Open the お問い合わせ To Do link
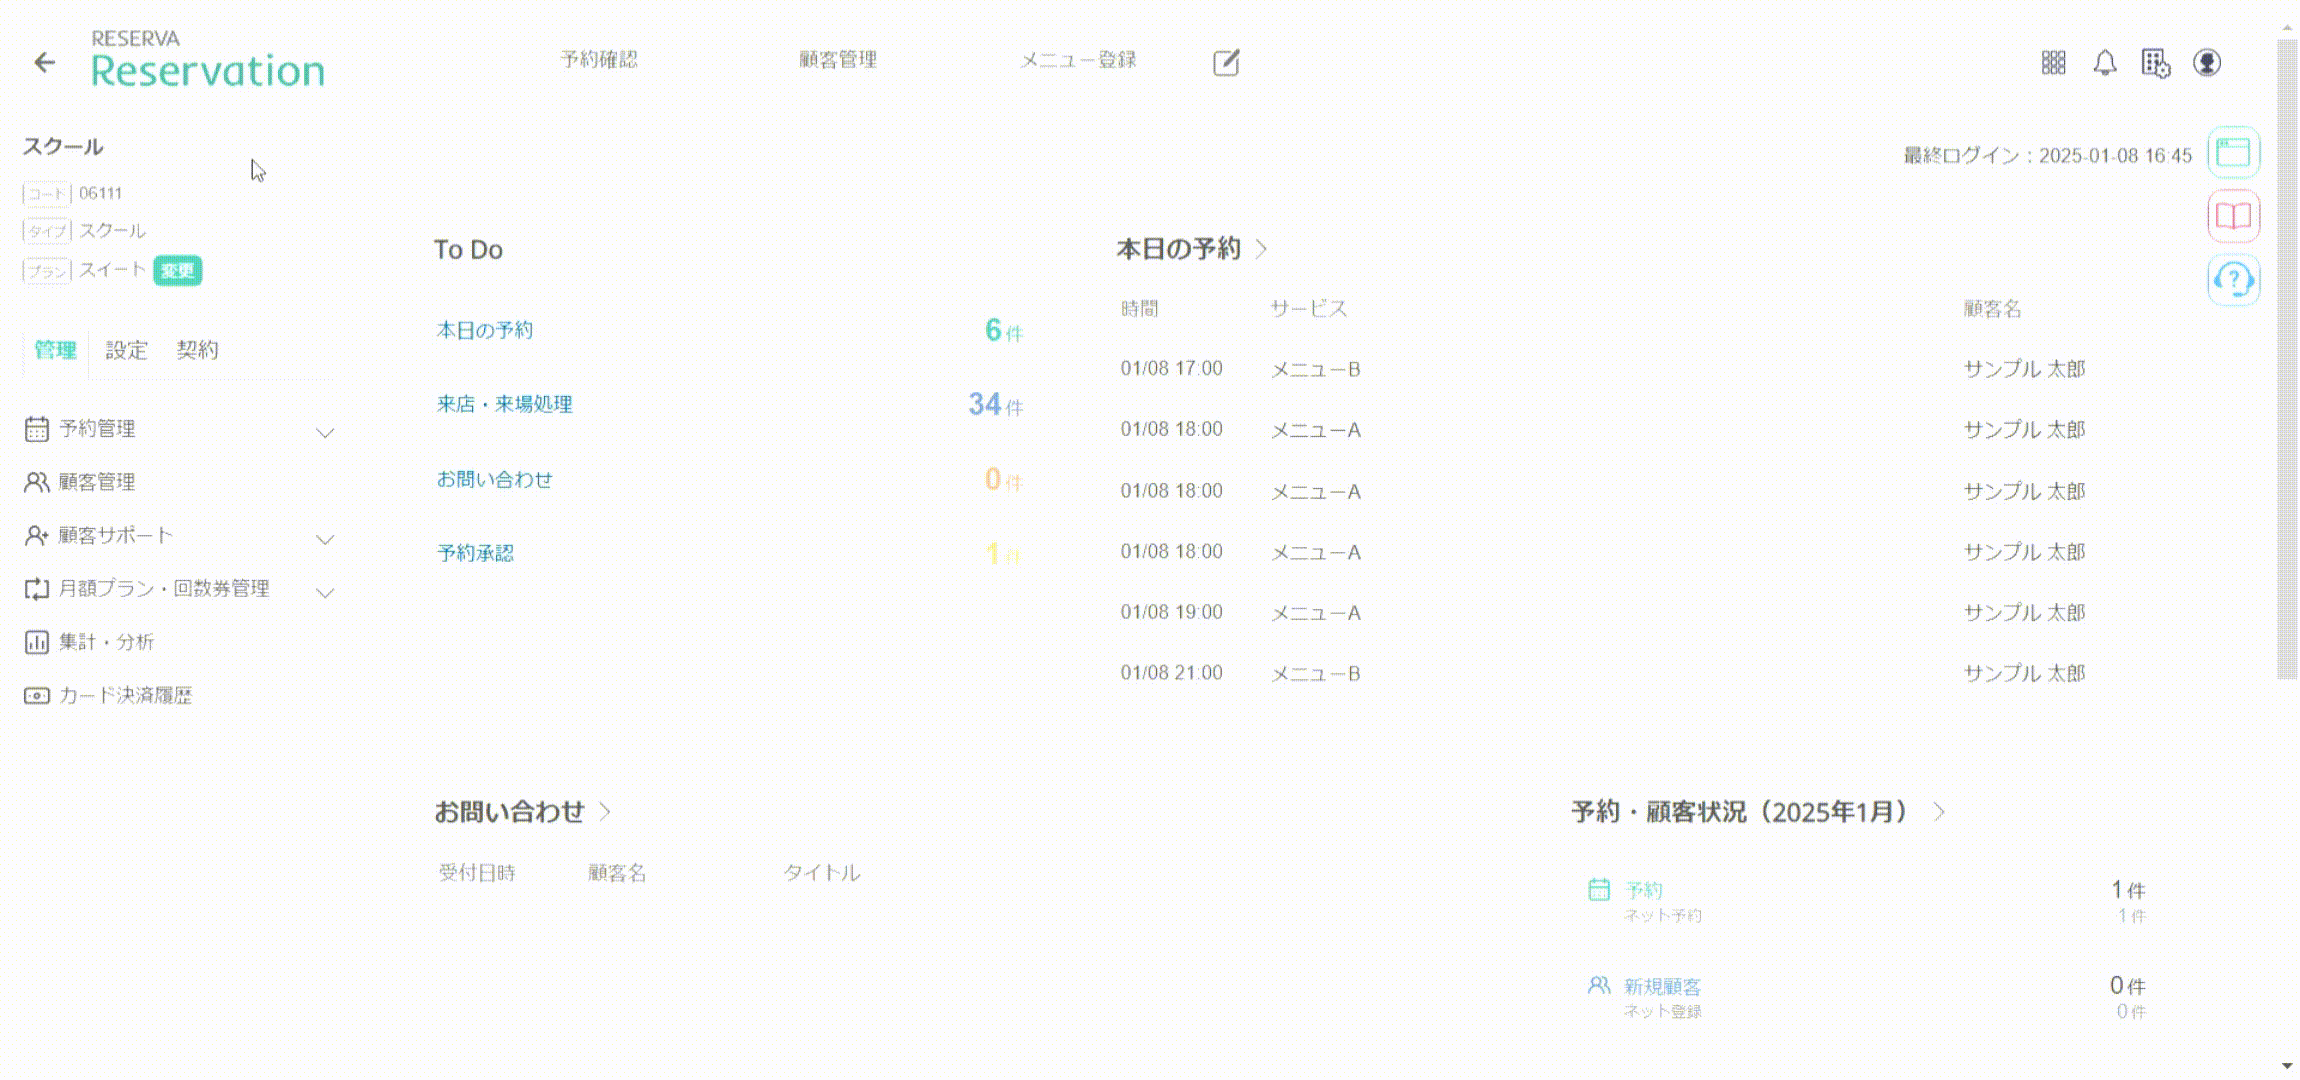The image size is (2300, 1080). (495, 479)
